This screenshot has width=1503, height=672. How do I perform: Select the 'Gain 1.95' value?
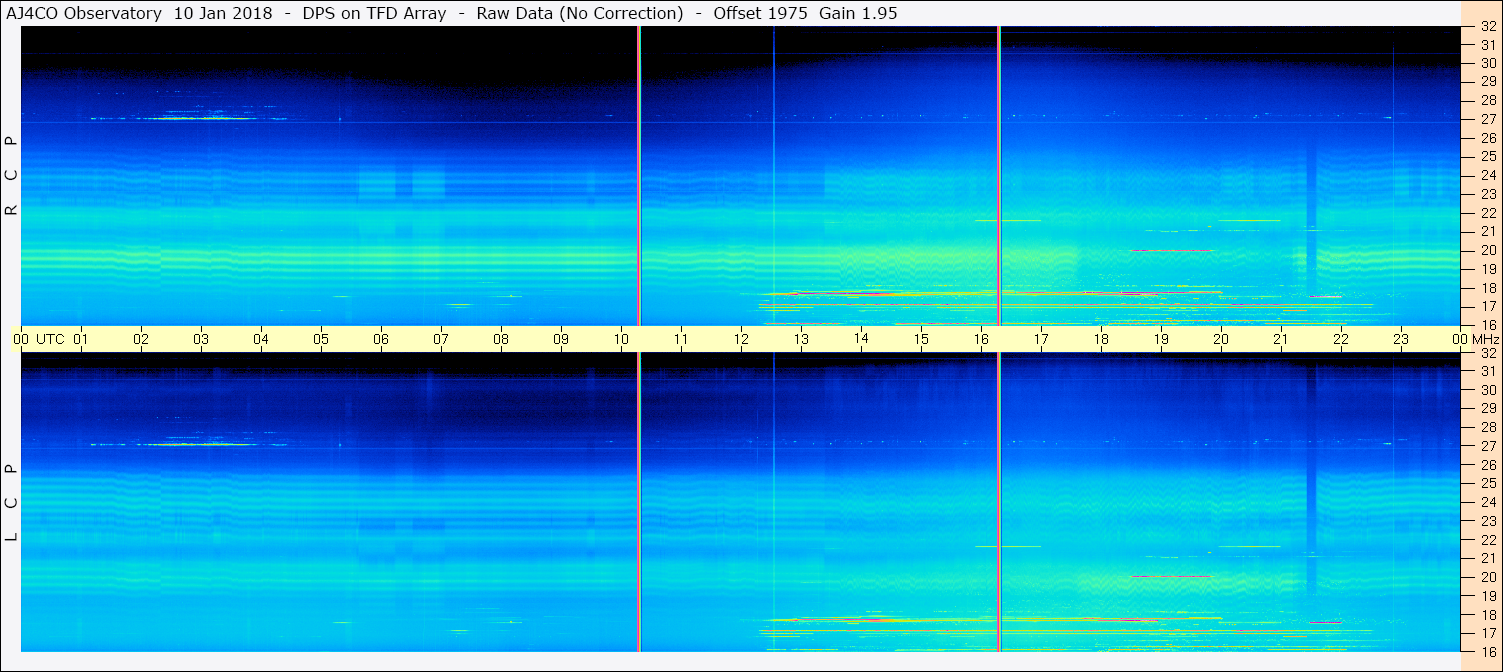[857, 14]
